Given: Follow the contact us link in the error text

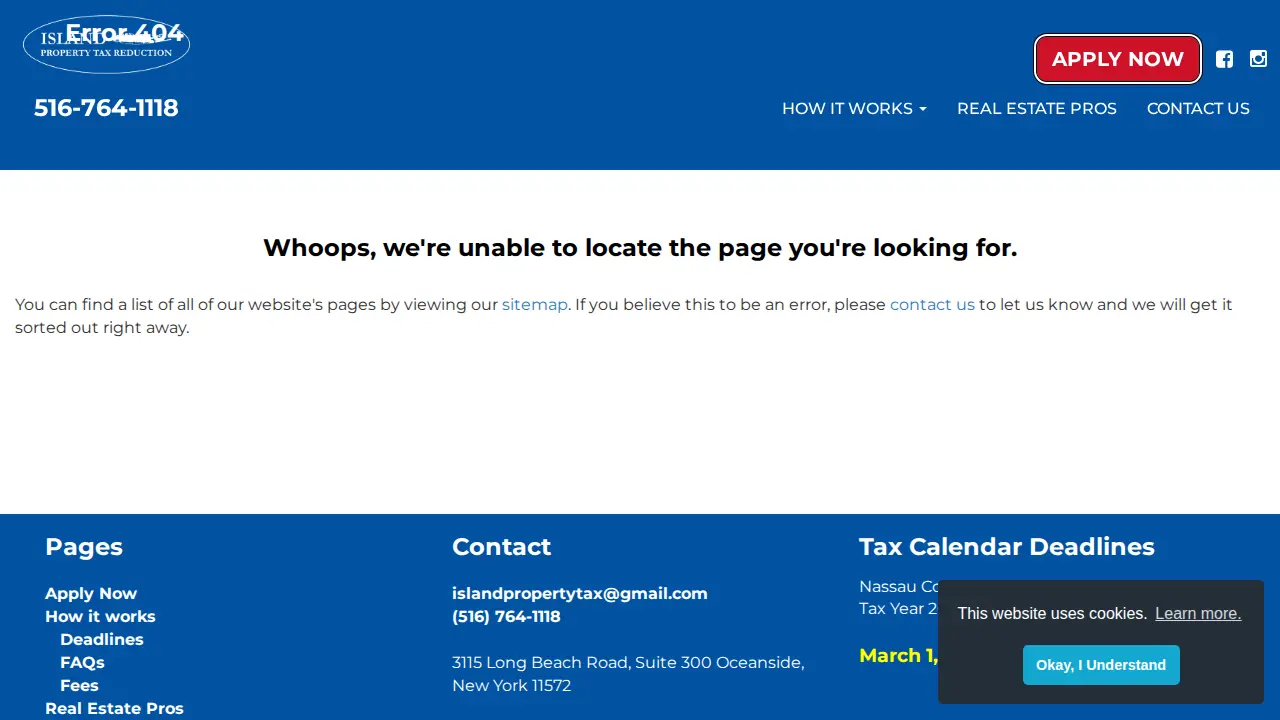Looking at the screenshot, I should (932, 304).
